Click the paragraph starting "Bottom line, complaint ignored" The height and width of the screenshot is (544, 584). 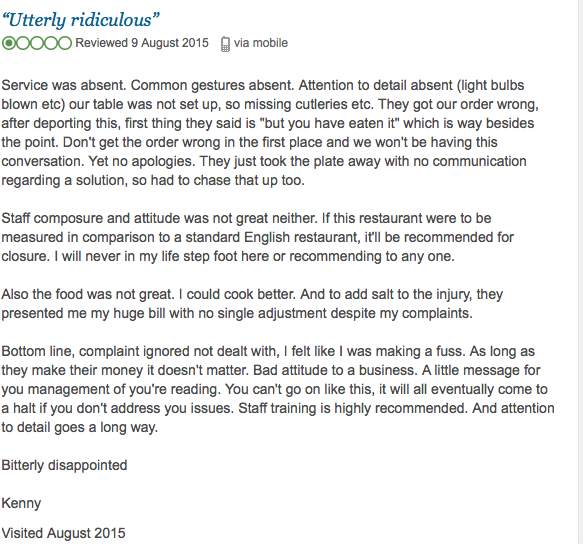[278, 389]
